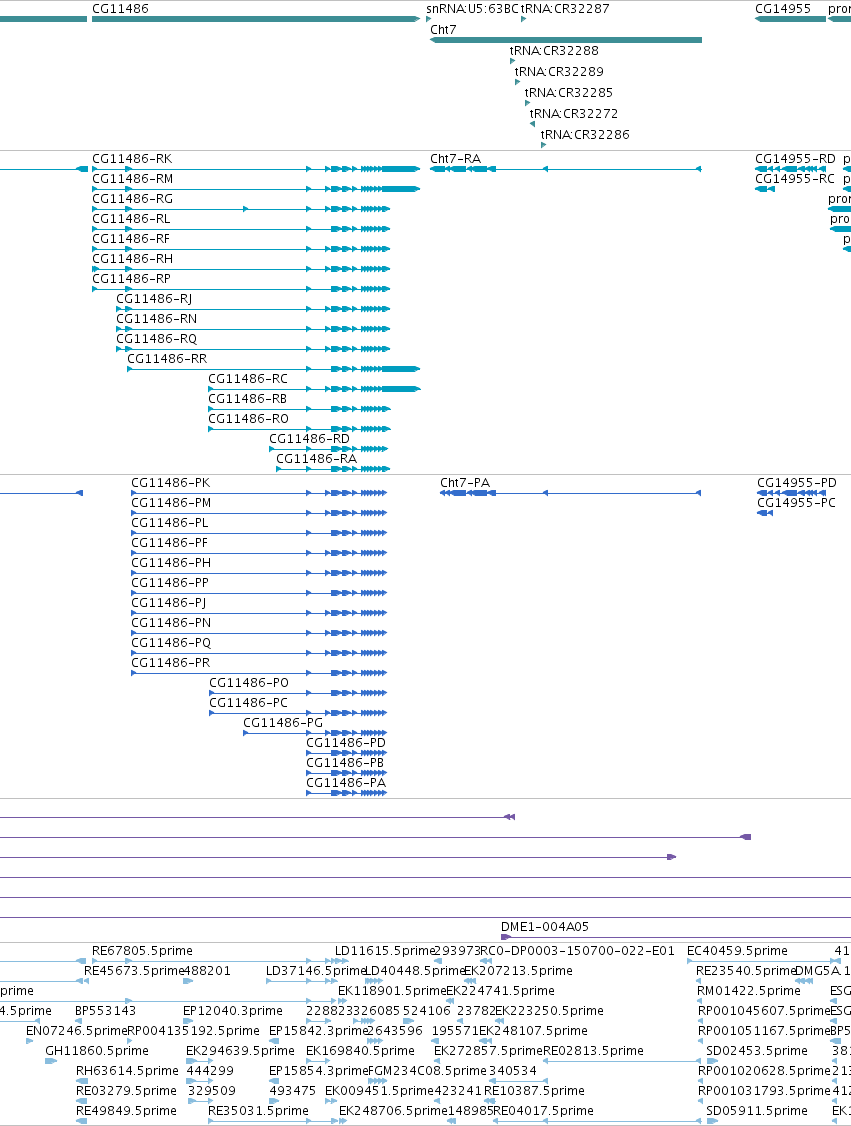851x1126 pixels.
Task: Select protein CG11486-PF
Action: tap(259, 554)
